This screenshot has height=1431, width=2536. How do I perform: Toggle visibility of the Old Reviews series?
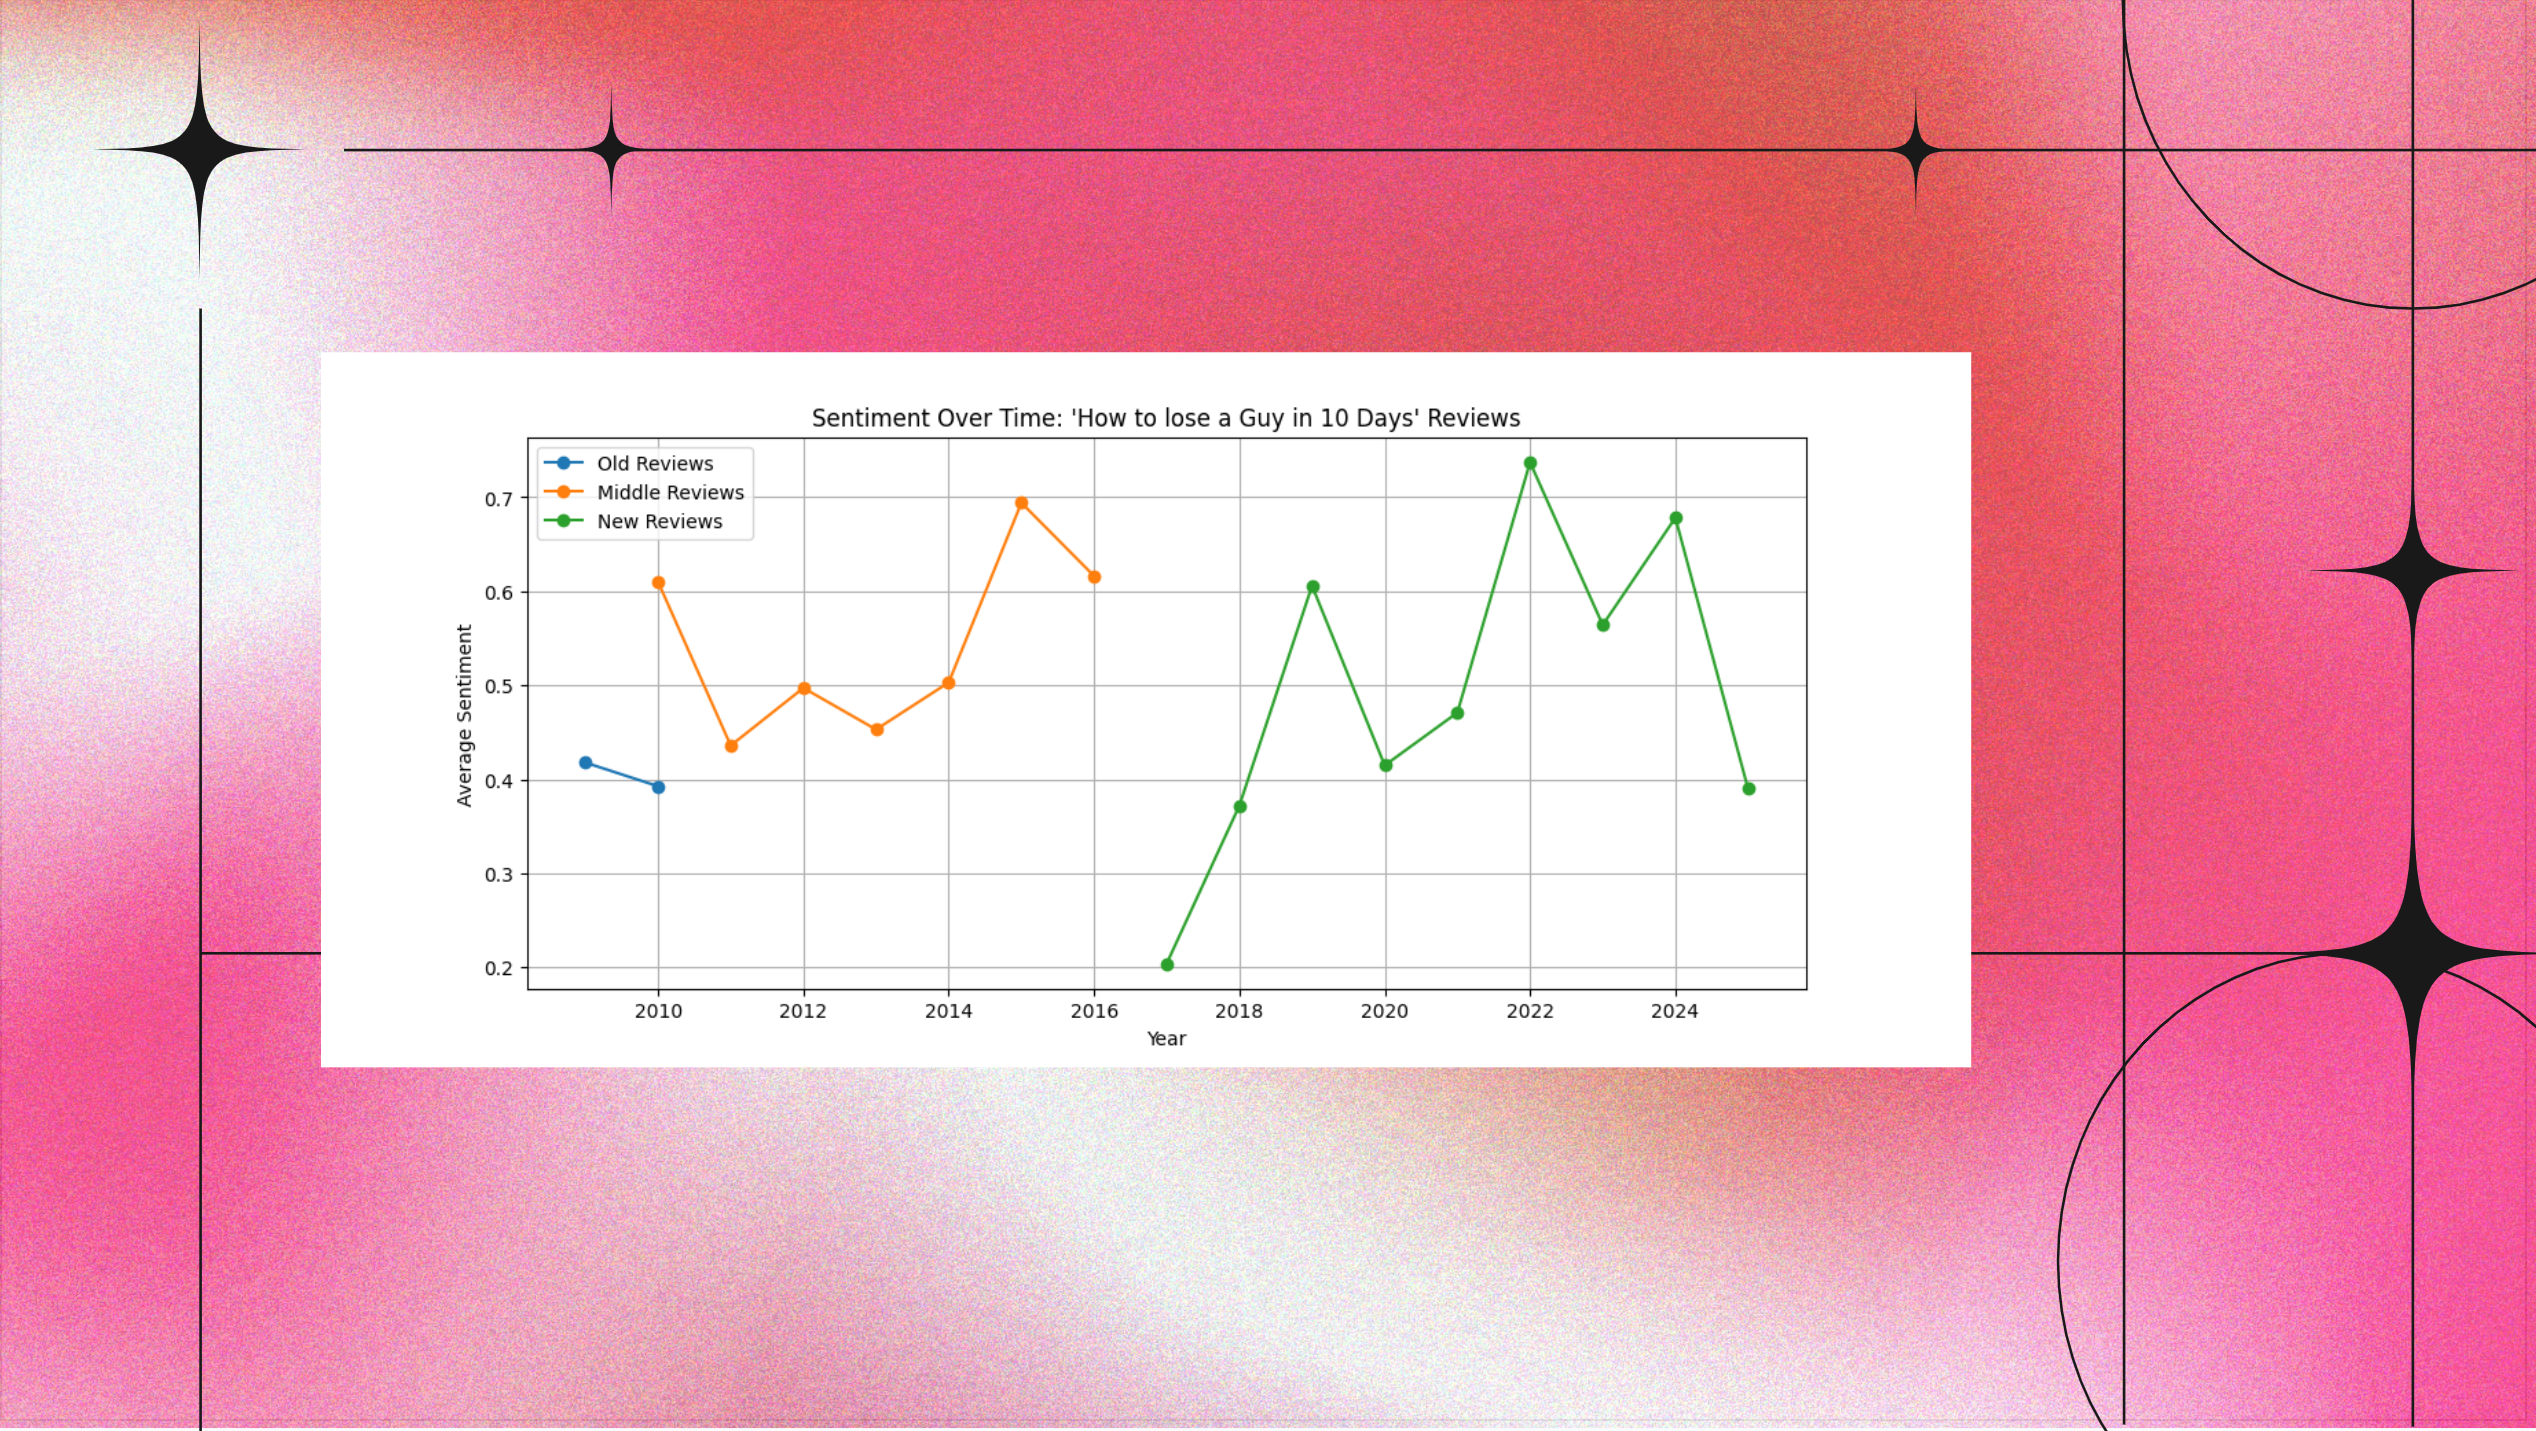654,463
